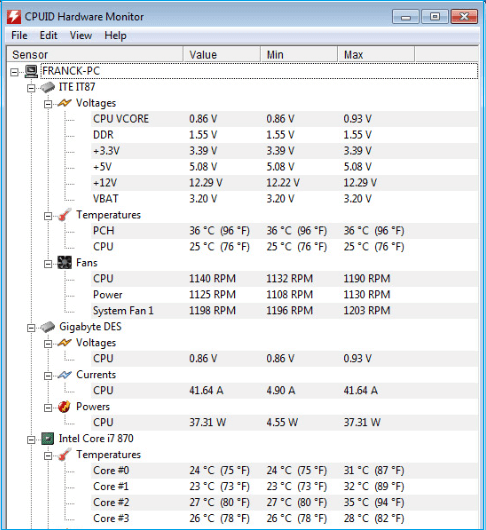Collapse the FRANCK-PC root node
The height and width of the screenshot is (530, 486).
(x=14, y=72)
